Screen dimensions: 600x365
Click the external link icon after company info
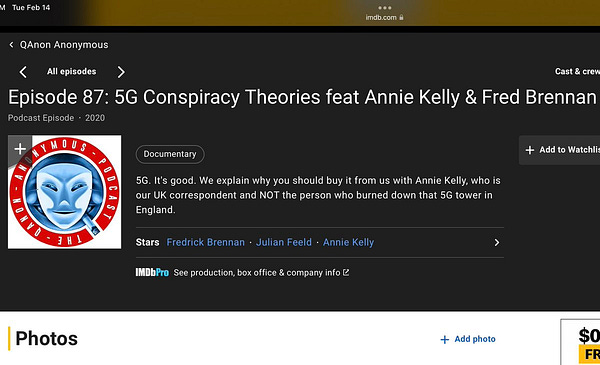[346, 272]
